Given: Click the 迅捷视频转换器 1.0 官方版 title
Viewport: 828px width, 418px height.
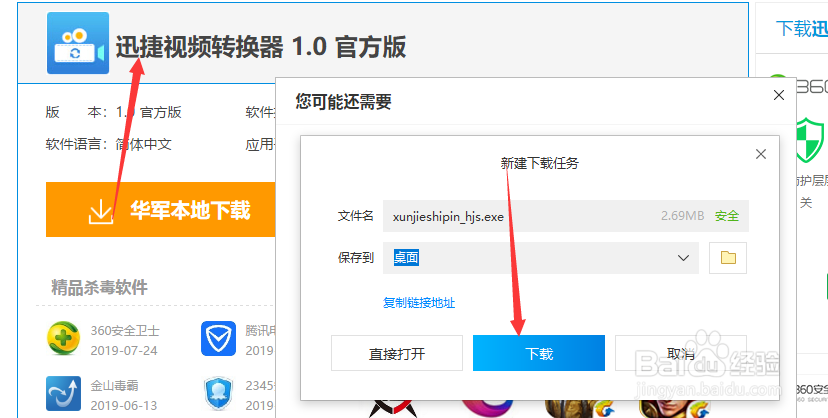Looking at the screenshot, I should point(261,46).
